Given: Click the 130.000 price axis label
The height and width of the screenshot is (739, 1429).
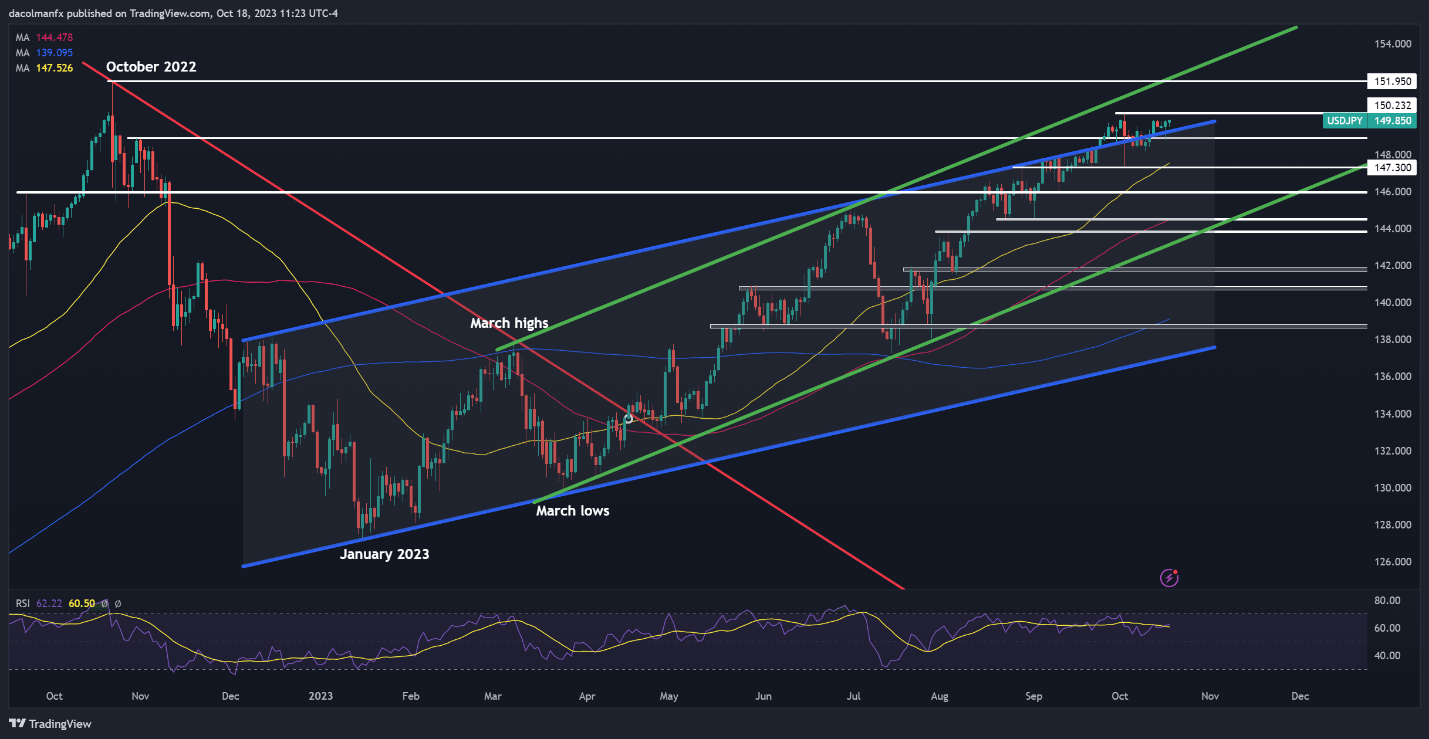Looking at the screenshot, I should click(1393, 488).
